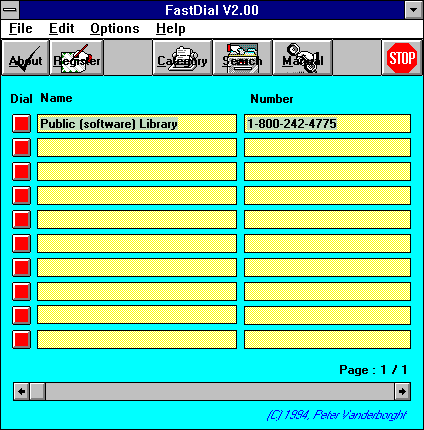Click the scrollbar right arrow
Viewport: 424px width, 430px height.
click(402, 391)
